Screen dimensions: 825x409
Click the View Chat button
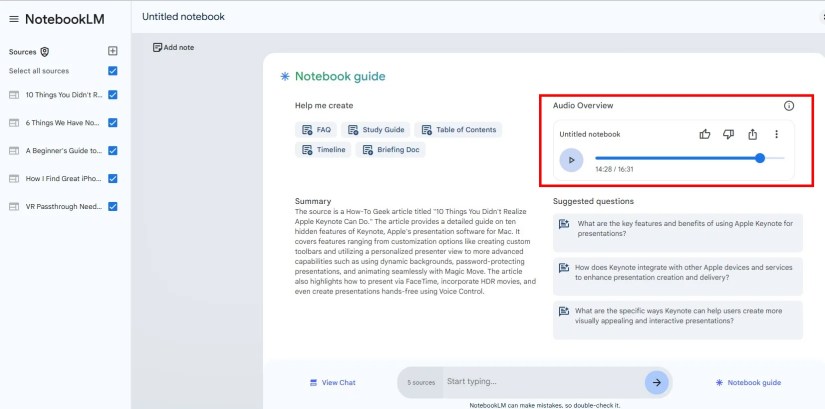coord(333,383)
